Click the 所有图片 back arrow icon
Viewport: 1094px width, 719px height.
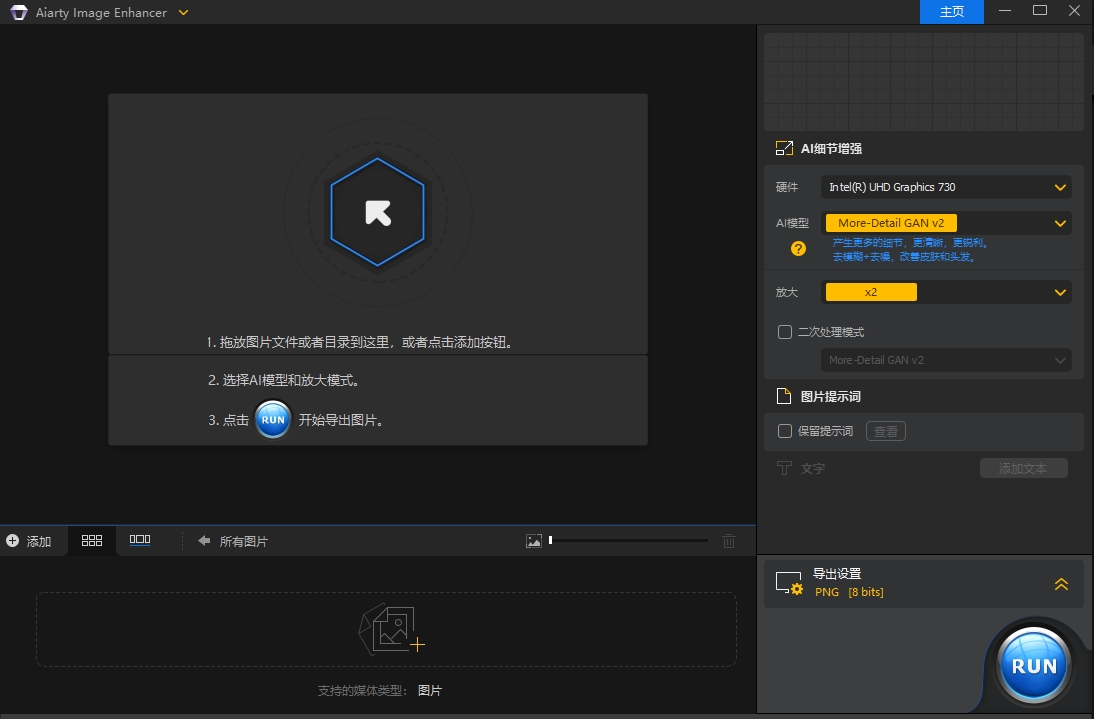204,540
